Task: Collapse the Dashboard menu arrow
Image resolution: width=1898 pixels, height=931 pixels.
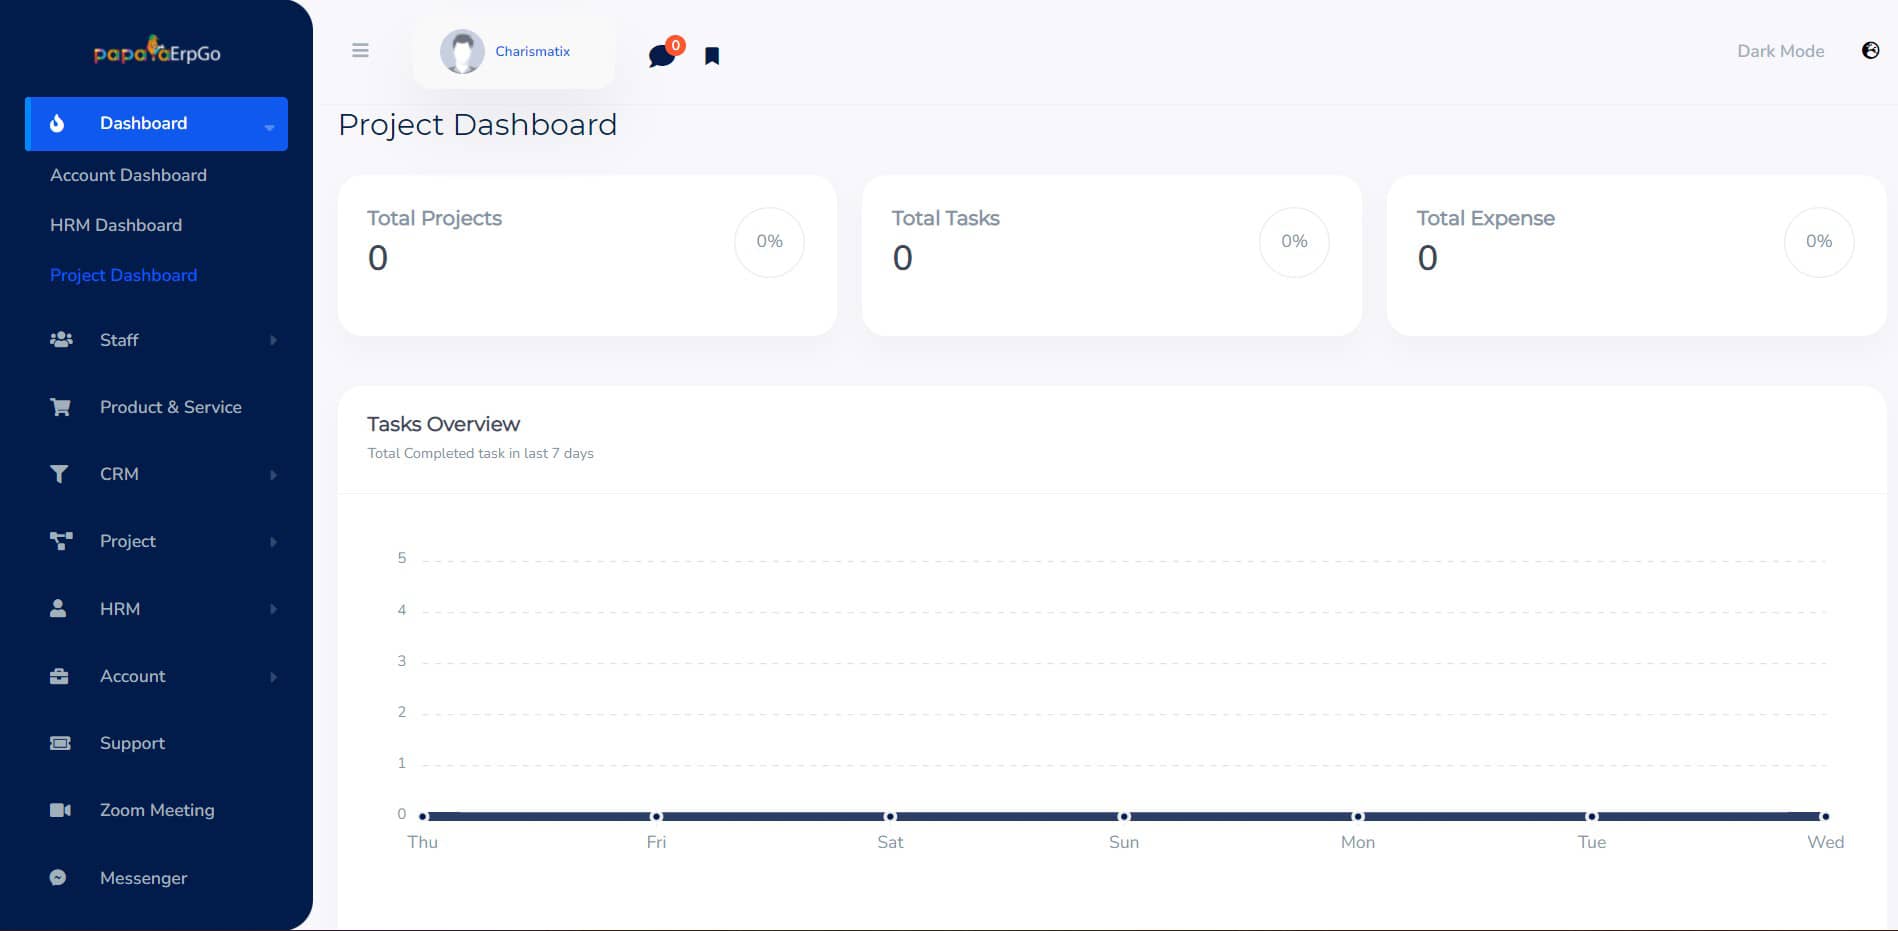Action: (269, 127)
